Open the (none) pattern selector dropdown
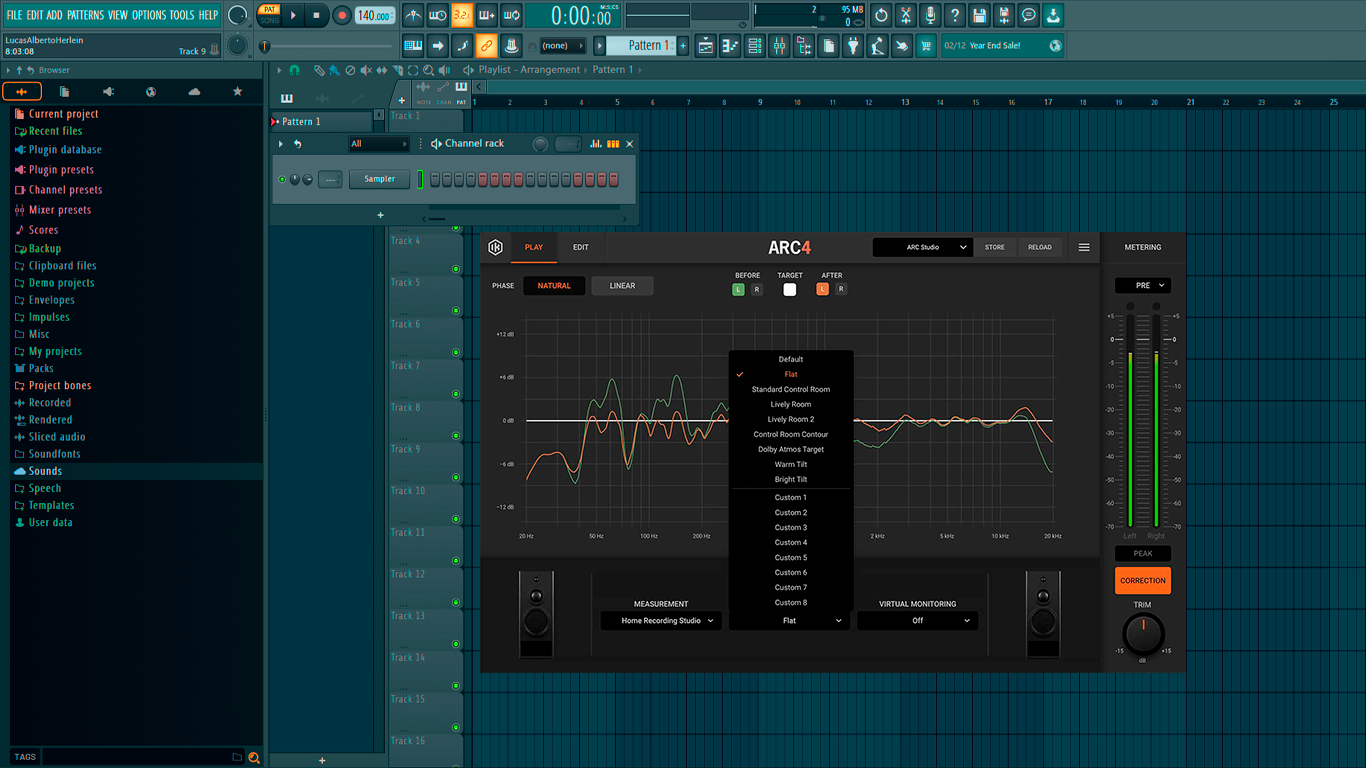This screenshot has height=768, width=1366. click(x=562, y=45)
